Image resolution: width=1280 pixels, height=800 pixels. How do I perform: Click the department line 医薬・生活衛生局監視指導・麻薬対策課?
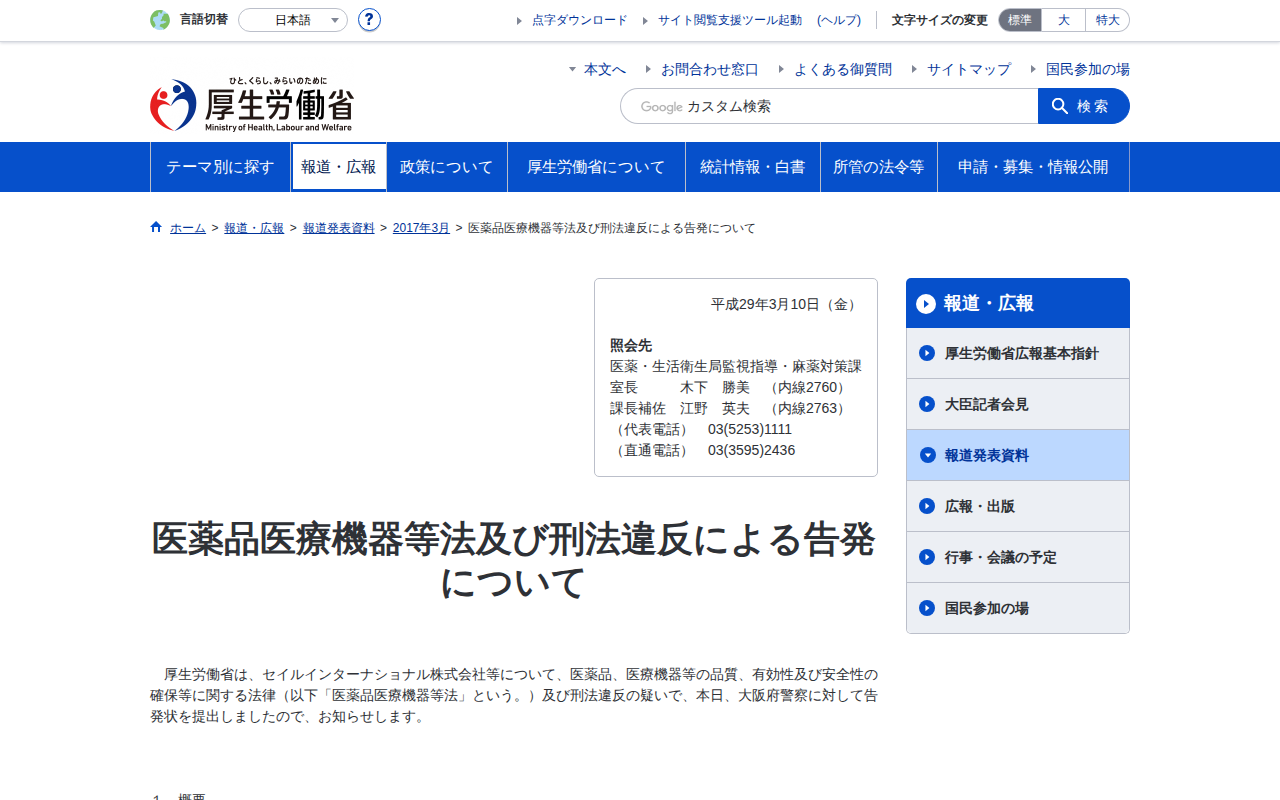click(x=736, y=366)
